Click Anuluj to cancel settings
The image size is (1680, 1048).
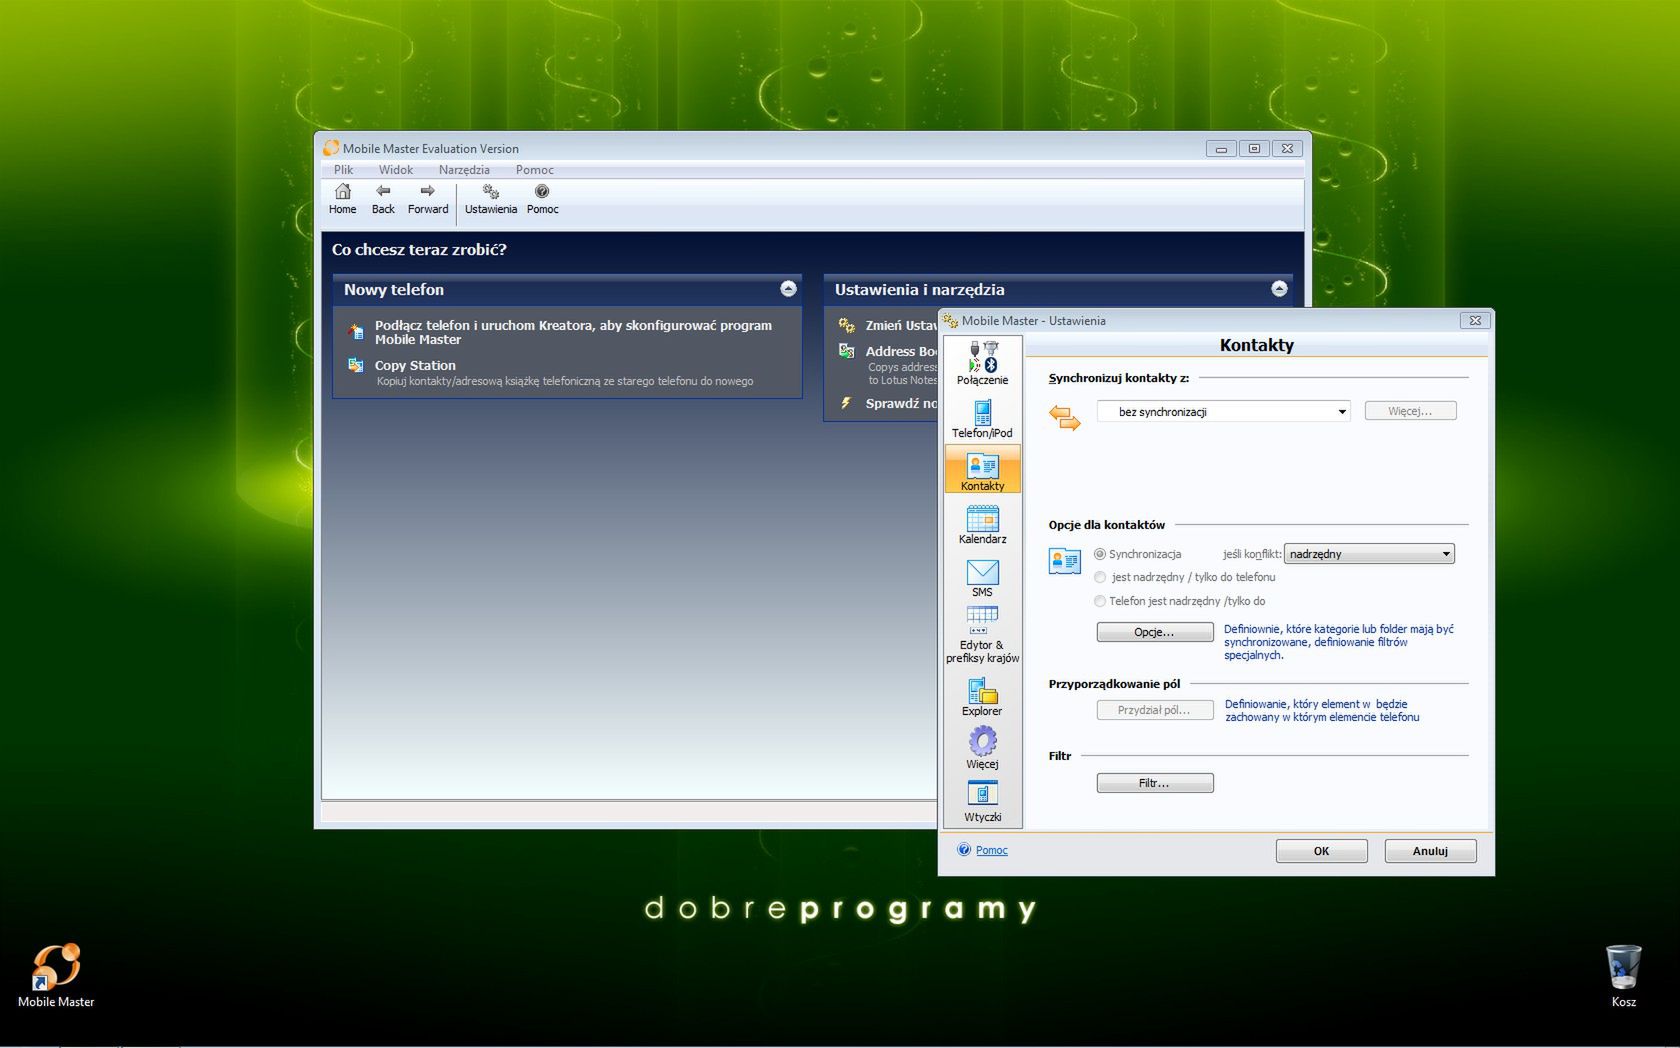pos(1430,851)
